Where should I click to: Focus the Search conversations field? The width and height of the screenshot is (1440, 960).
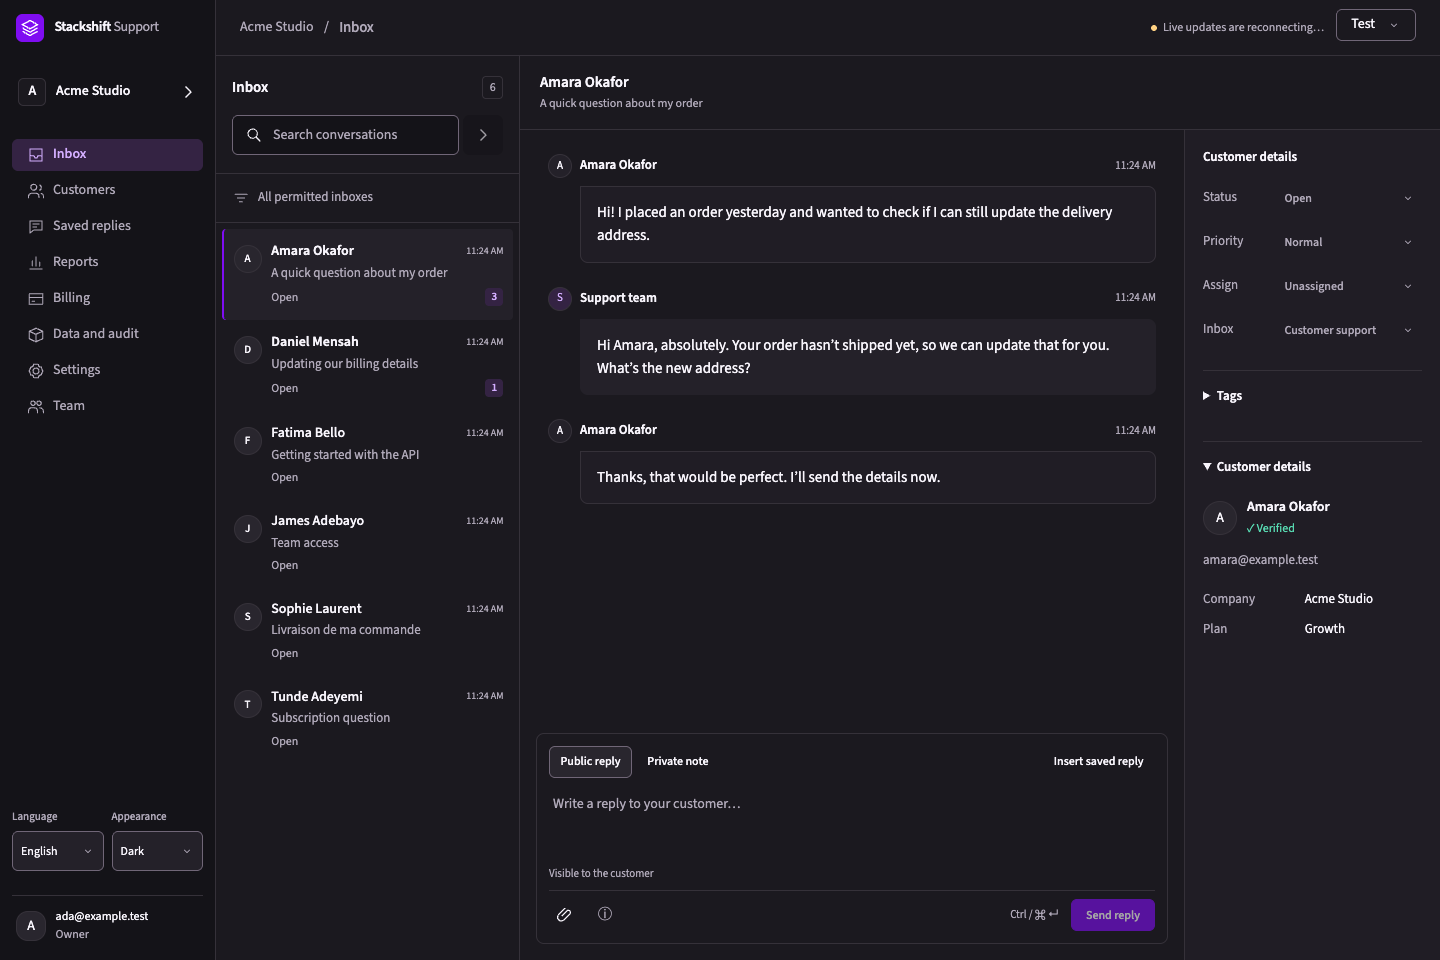(345, 135)
